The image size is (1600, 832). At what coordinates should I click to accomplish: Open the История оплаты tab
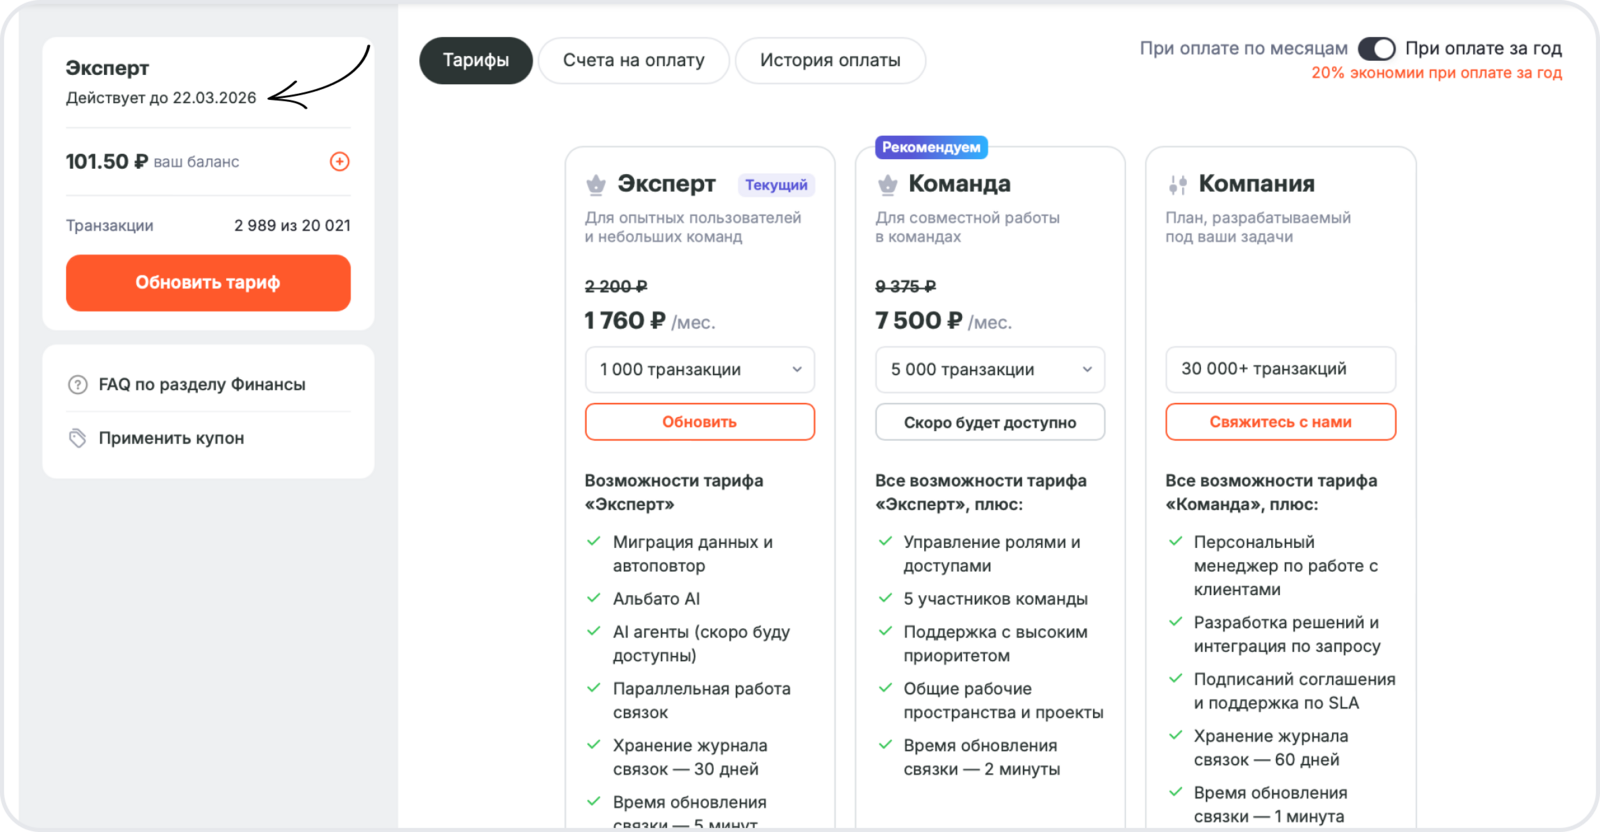click(x=830, y=61)
